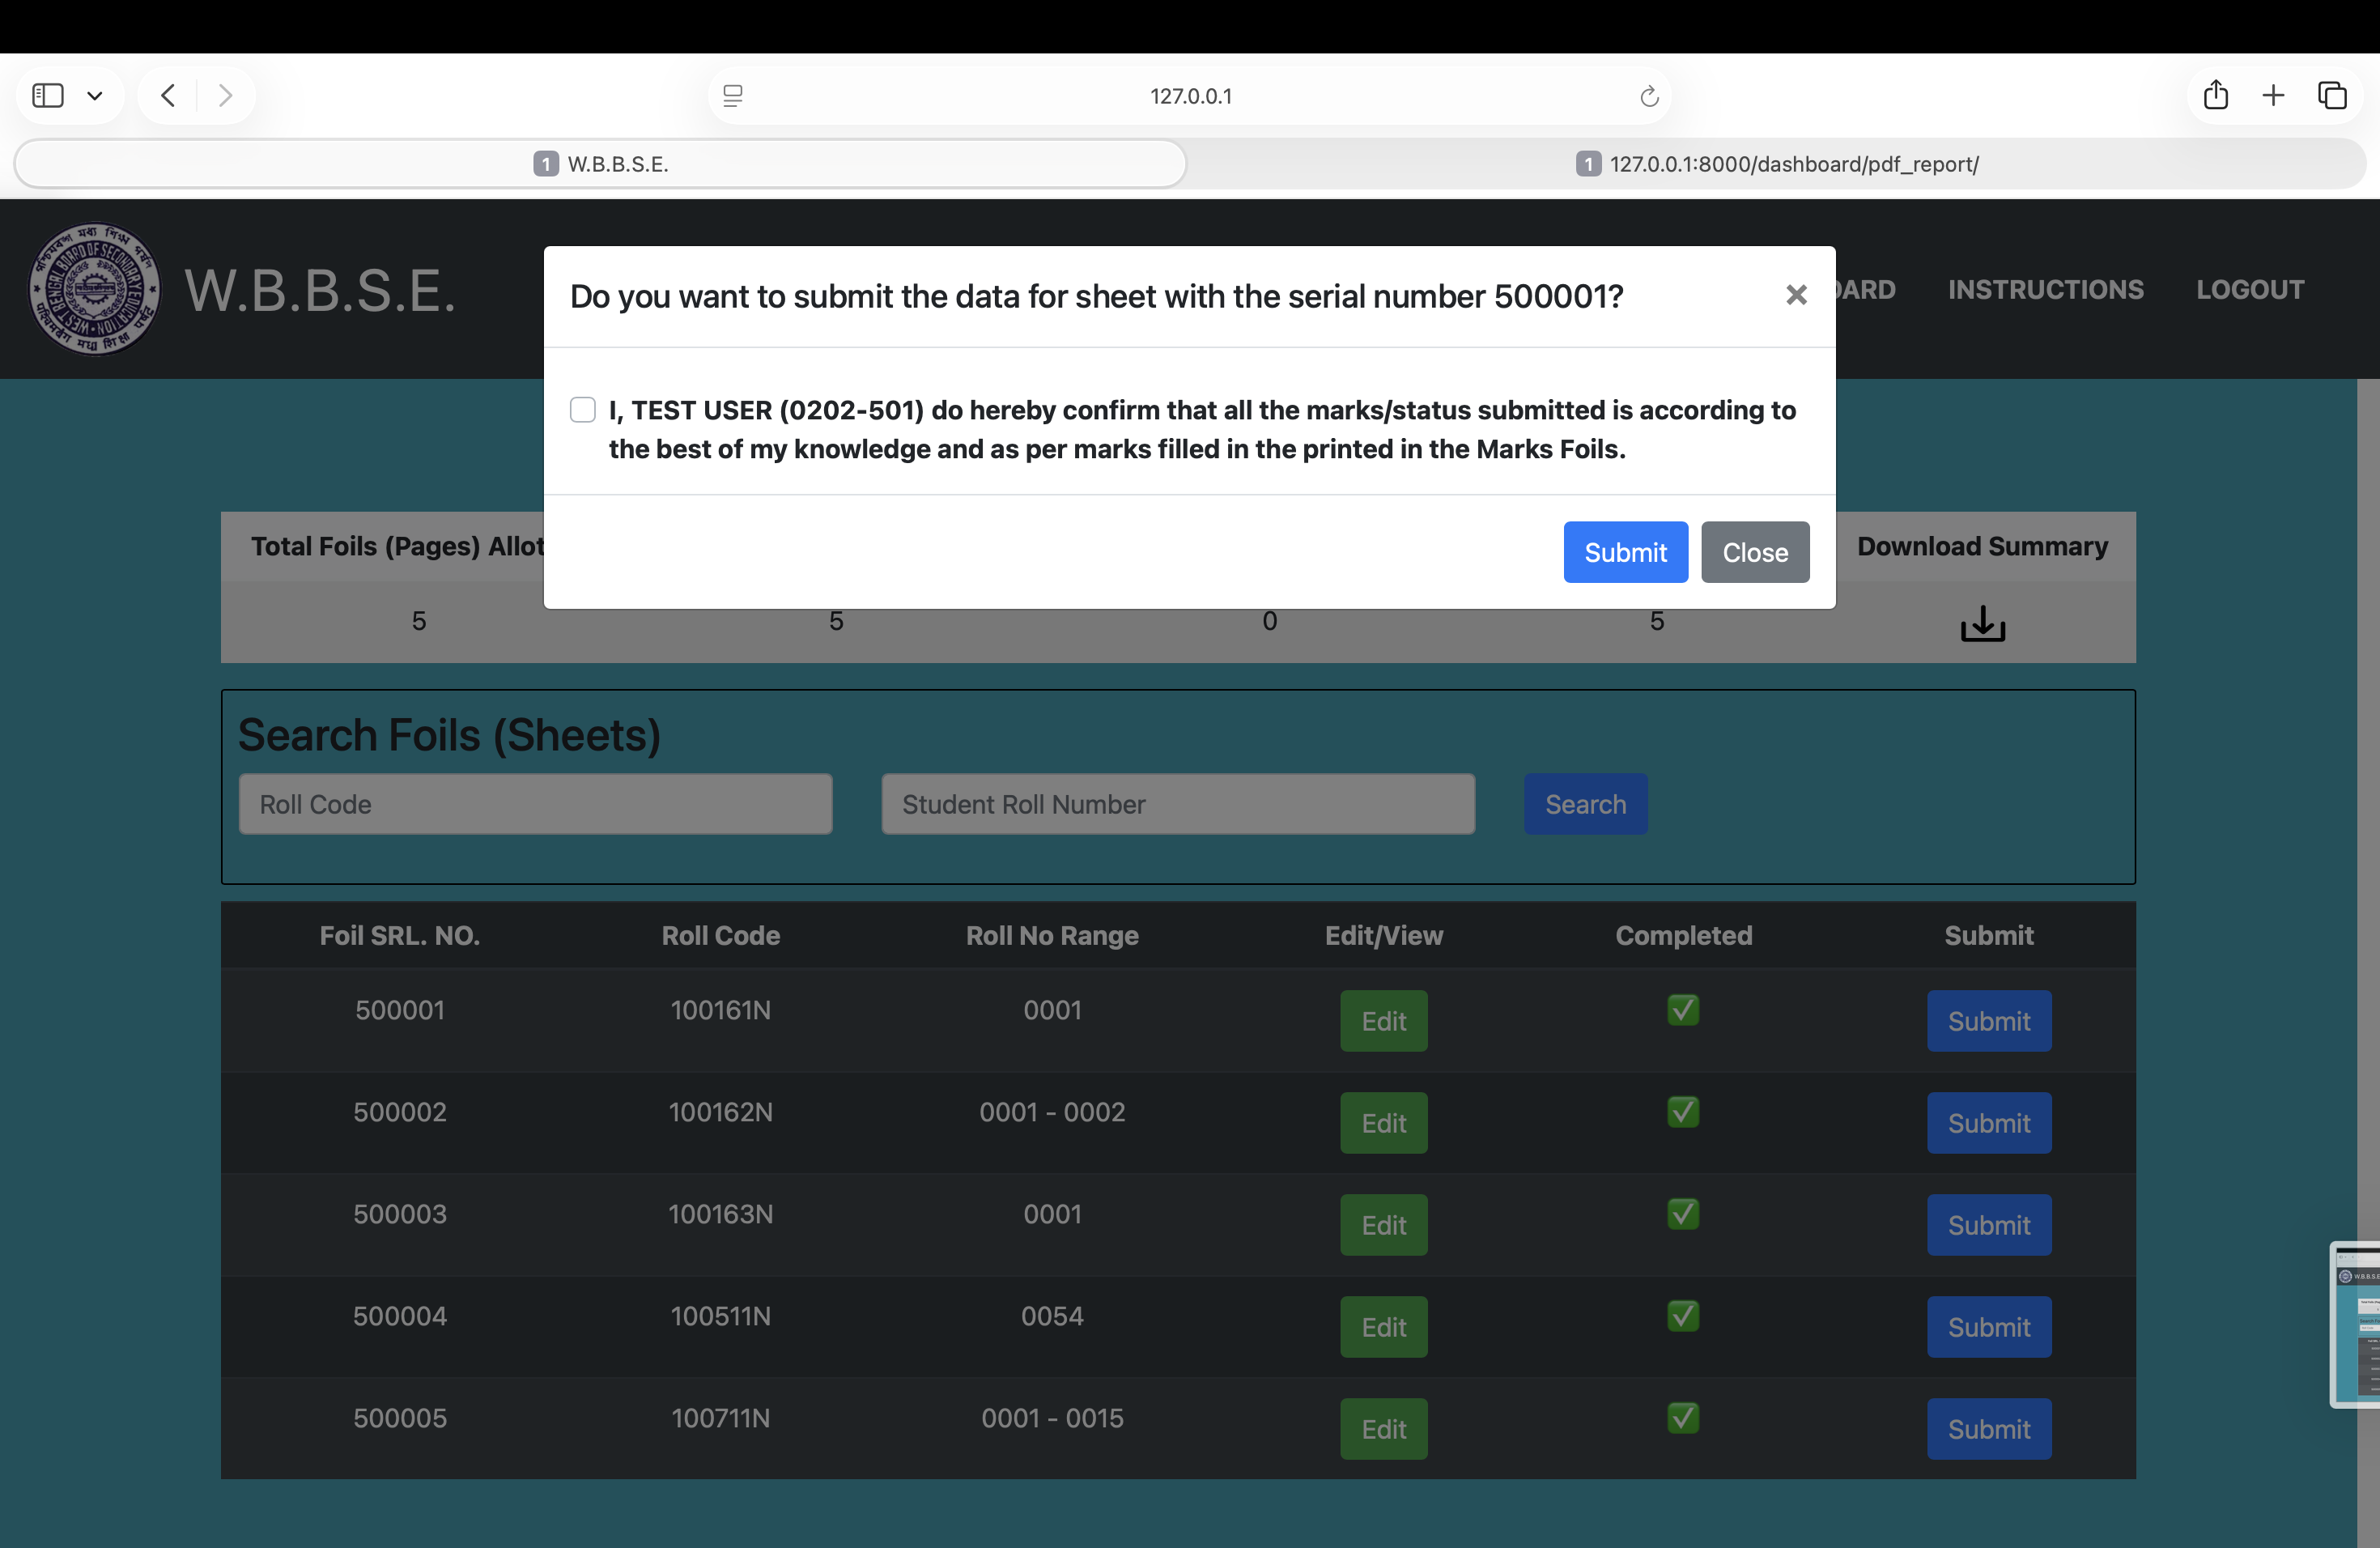This screenshot has height=1548, width=2380.
Task: Switch to the W.B.B.S.E. tab
Action: pos(601,164)
